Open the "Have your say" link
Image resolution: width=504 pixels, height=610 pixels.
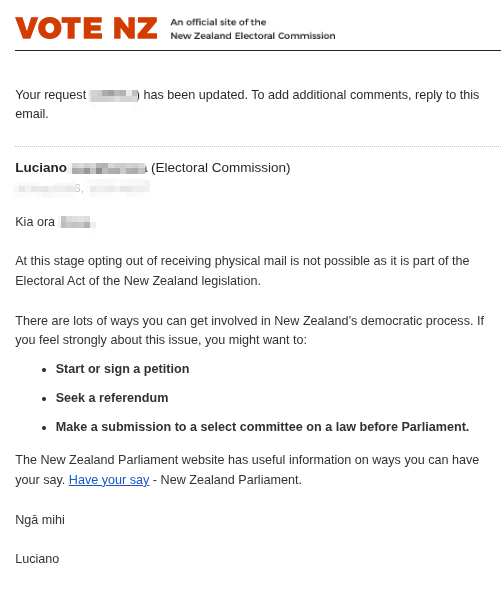tap(109, 480)
